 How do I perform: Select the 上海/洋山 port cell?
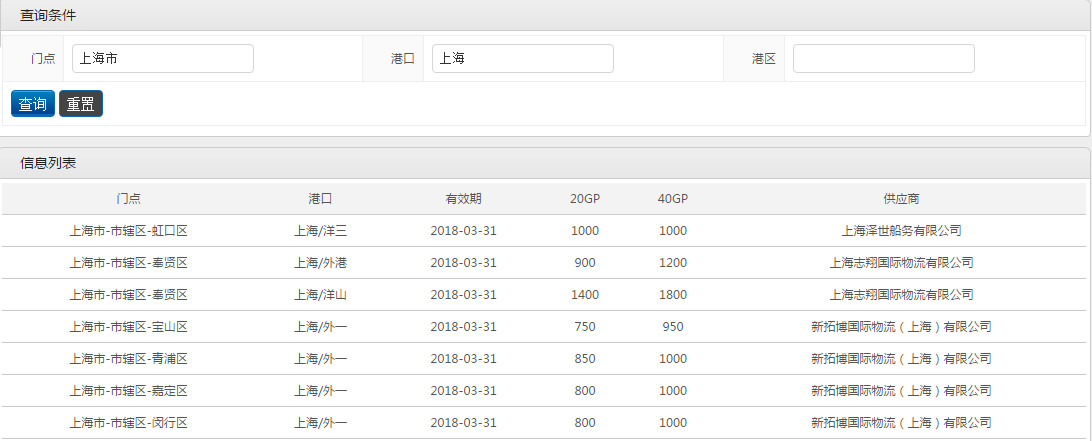pos(320,295)
